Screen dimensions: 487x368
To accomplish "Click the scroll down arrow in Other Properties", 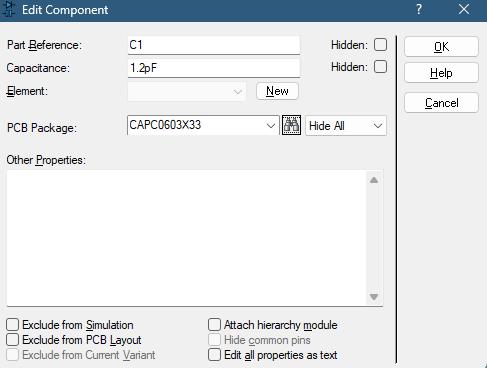I will [374, 297].
